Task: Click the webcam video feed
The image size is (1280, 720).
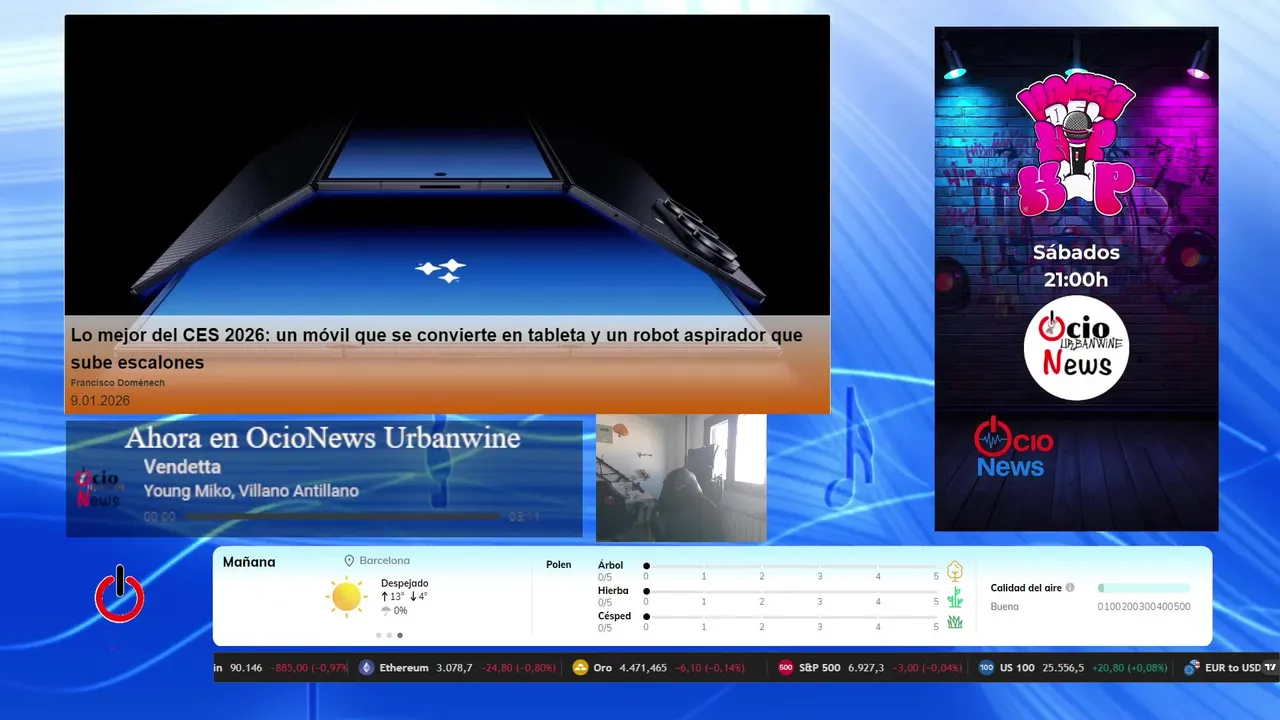Action: click(x=681, y=478)
